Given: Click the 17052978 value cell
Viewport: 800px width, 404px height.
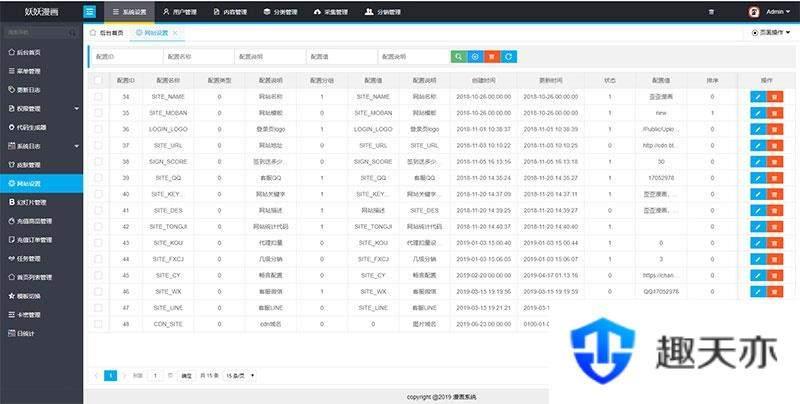Looking at the screenshot, I should point(661,178).
